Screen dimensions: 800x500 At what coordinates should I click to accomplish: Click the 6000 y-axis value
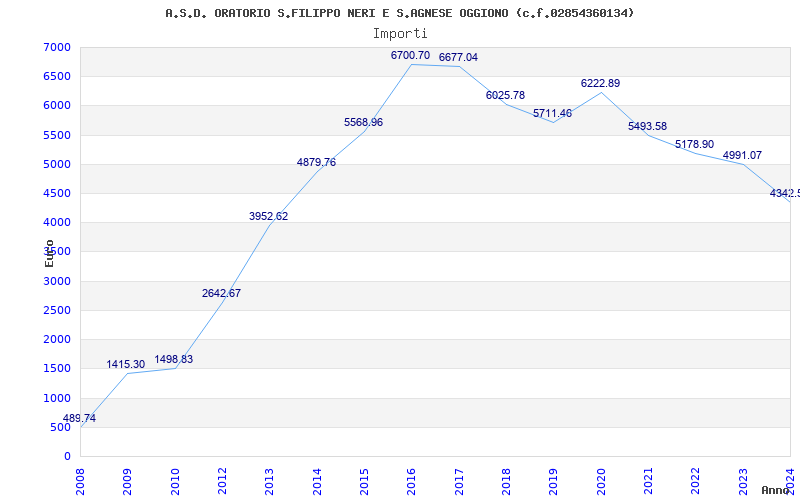(57, 106)
